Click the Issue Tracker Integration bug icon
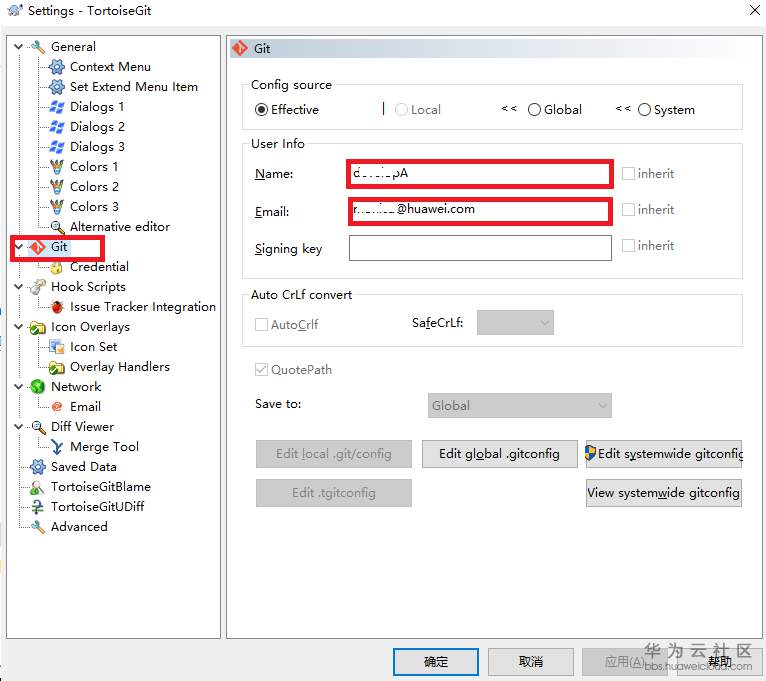 (57, 307)
